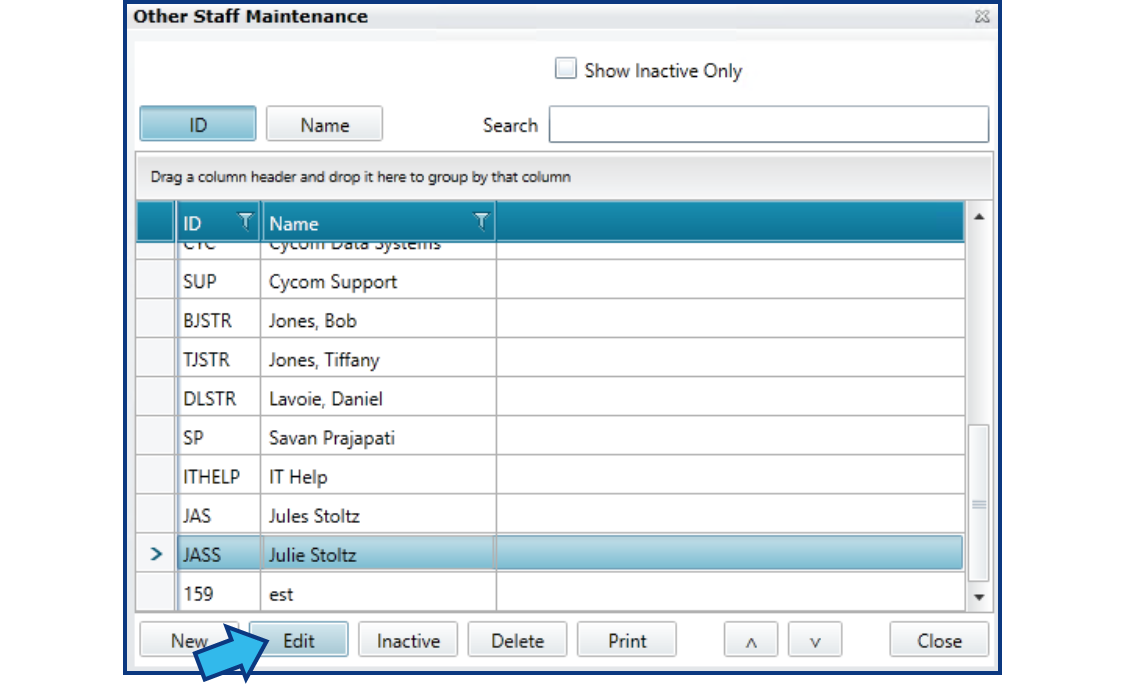The height and width of the screenshot is (684, 1124).
Task: Select the SUP row ID cell
Action: pyautogui.click(x=219, y=280)
